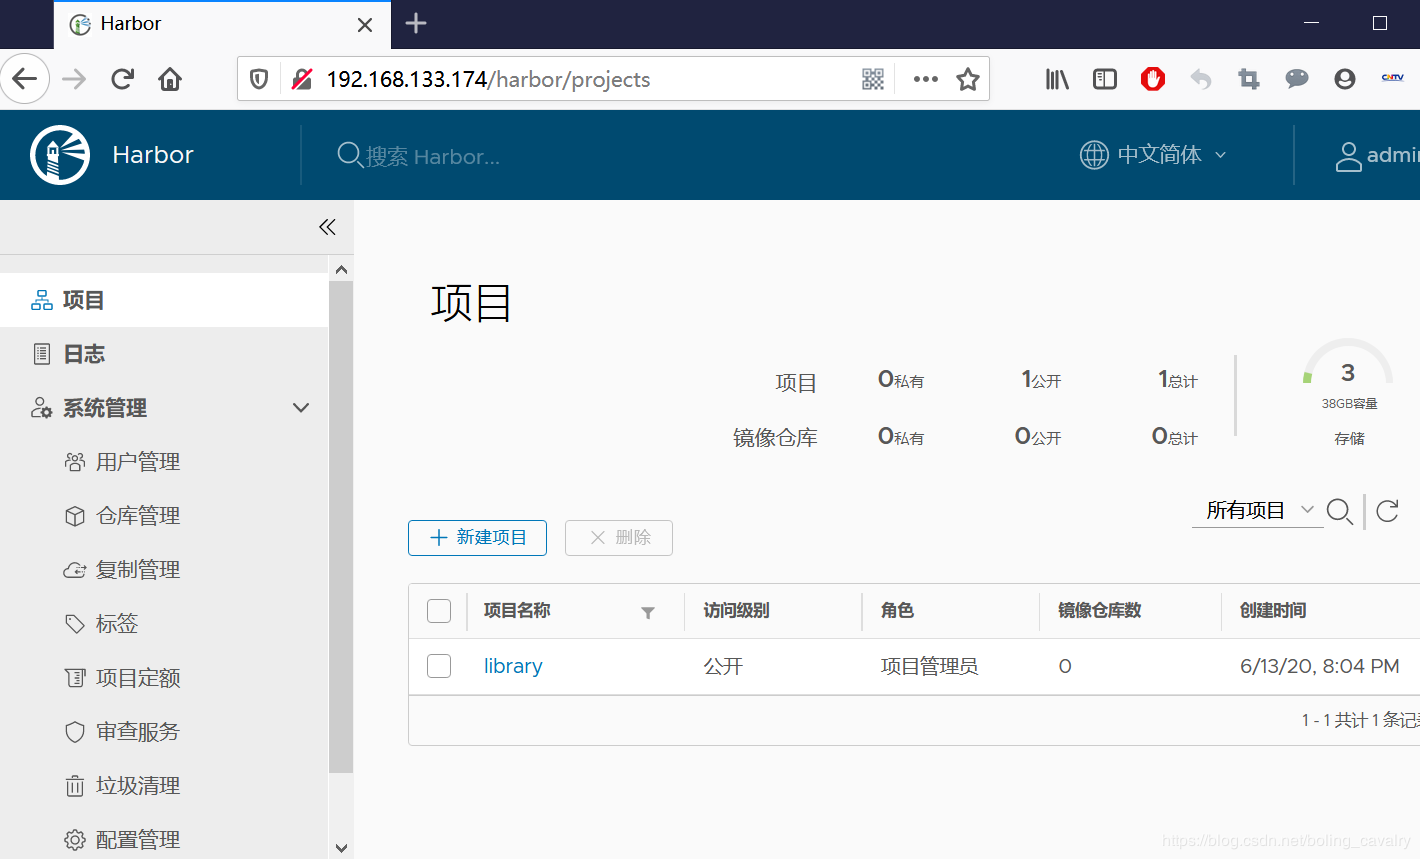Open the 中文简体 language dropdown
Viewport: 1420px width, 859px height.
point(1153,155)
